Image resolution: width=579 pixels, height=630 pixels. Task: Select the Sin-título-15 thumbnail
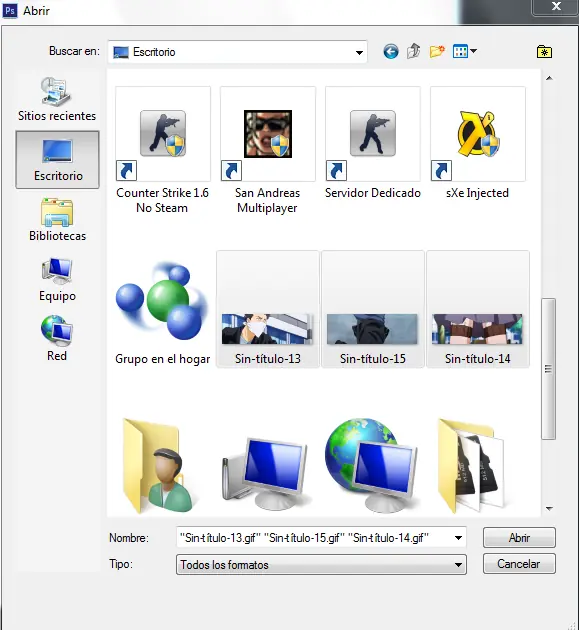pos(372,309)
